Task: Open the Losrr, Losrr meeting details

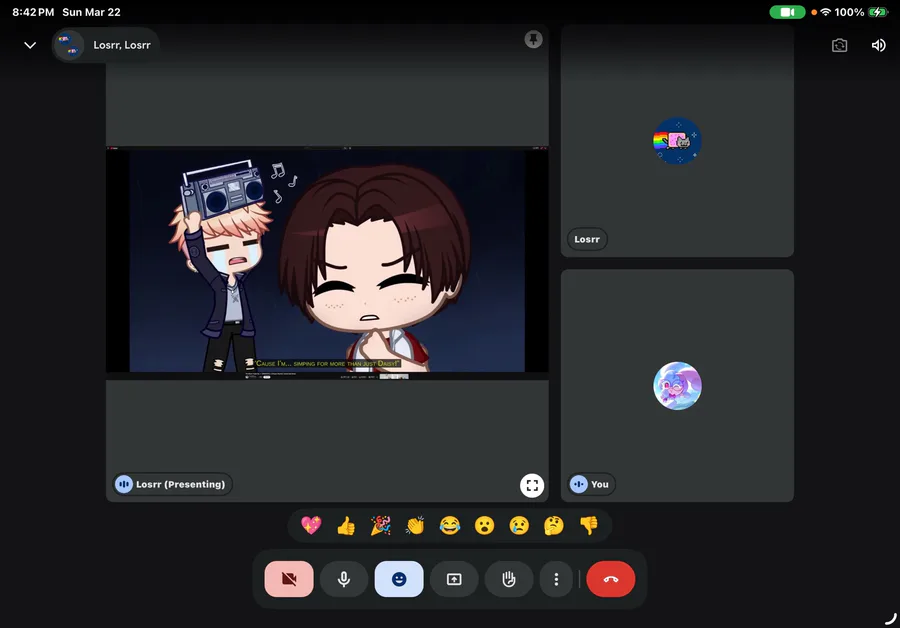Action: point(105,45)
